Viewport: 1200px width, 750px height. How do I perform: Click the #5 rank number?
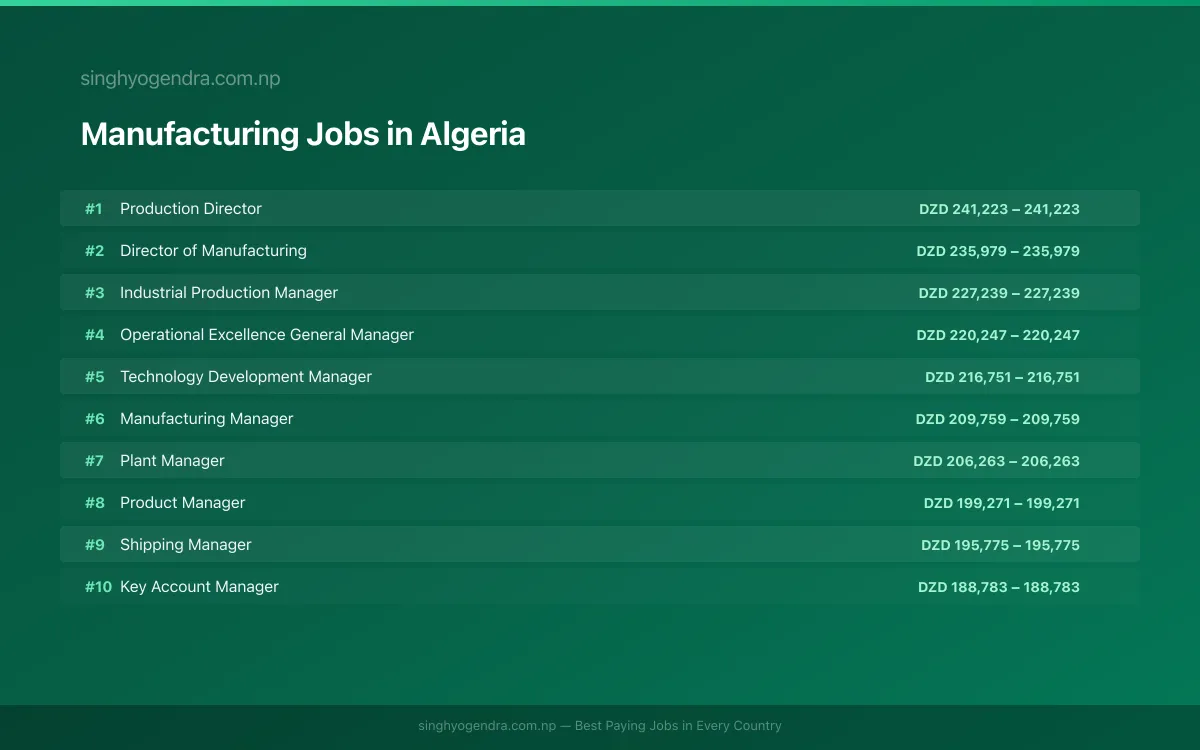pyautogui.click(x=94, y=377)
